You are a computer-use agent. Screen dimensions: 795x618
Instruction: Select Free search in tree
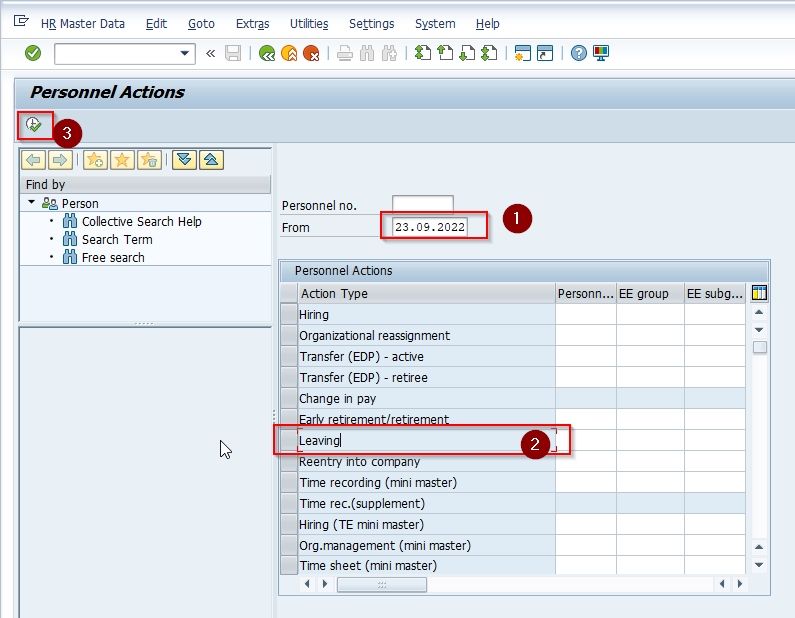tap(113, 258)
